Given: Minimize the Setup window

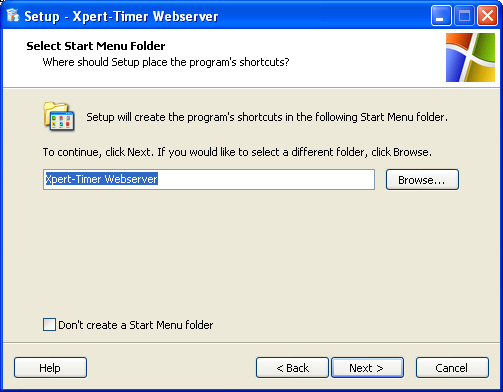Looking at the screenshot, I should pos(441,15).
